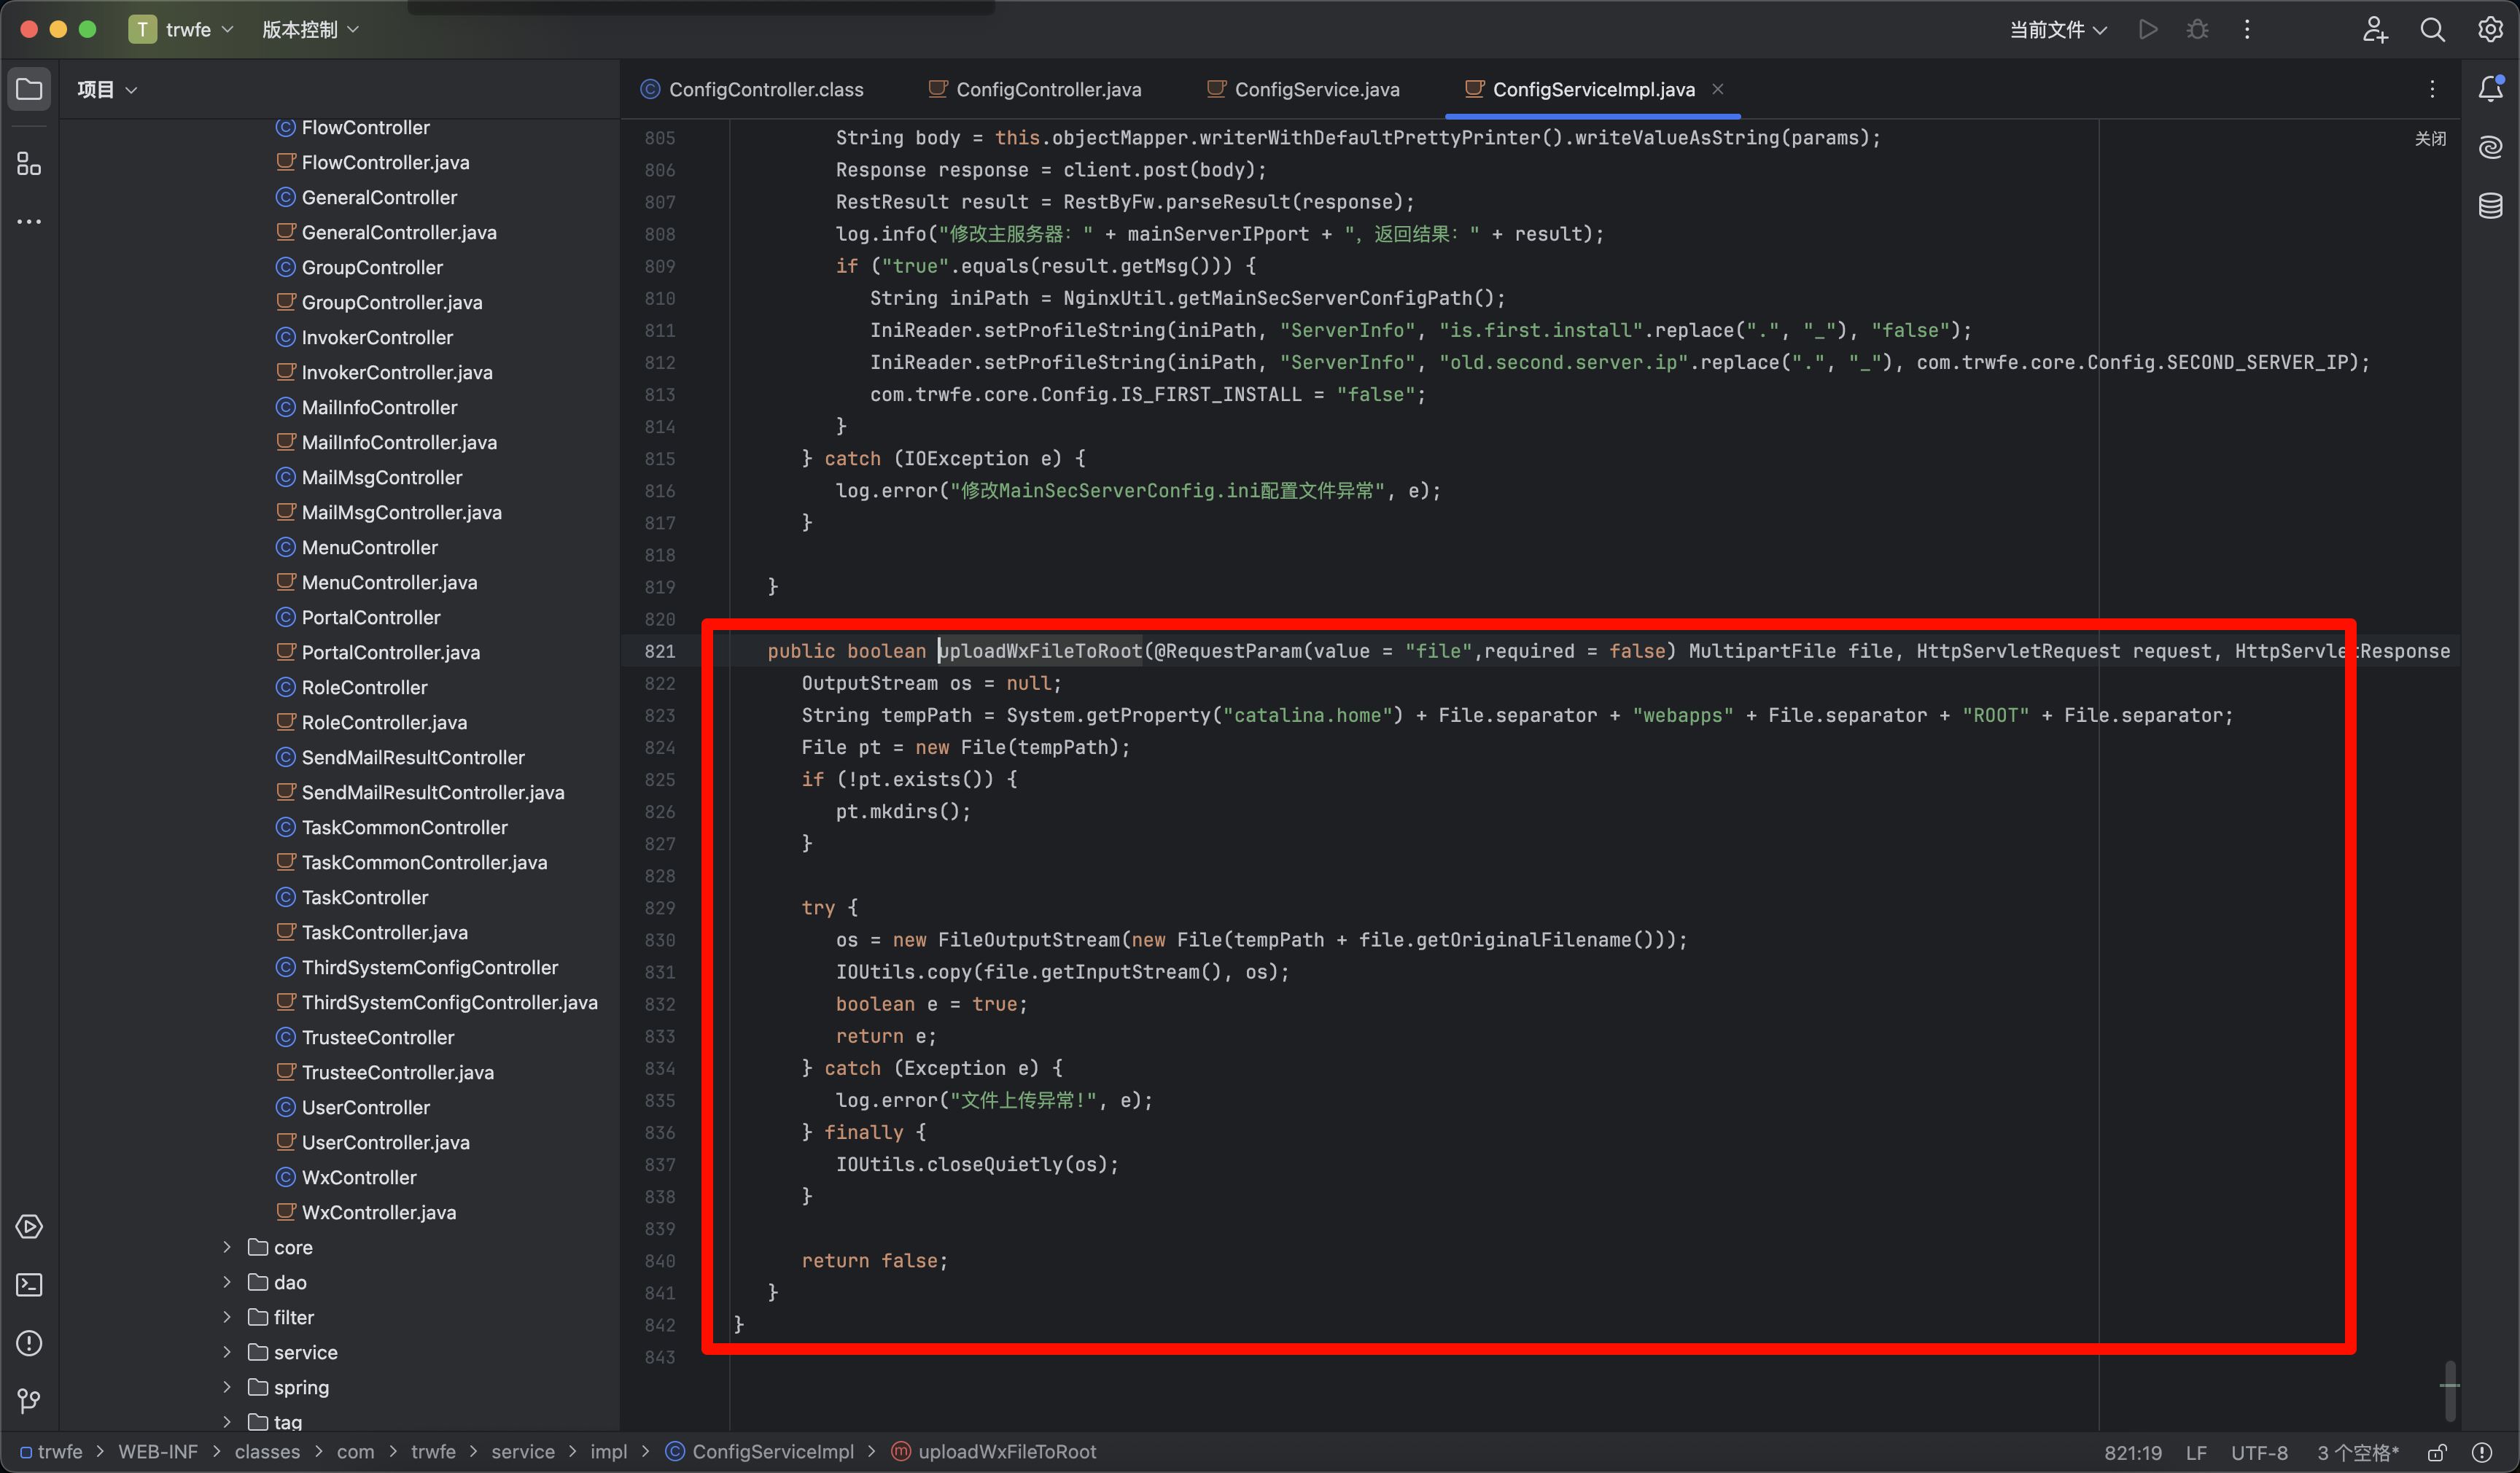Click the Run play button
The image size is (2520, 1473).
[x=2147, y=30]
